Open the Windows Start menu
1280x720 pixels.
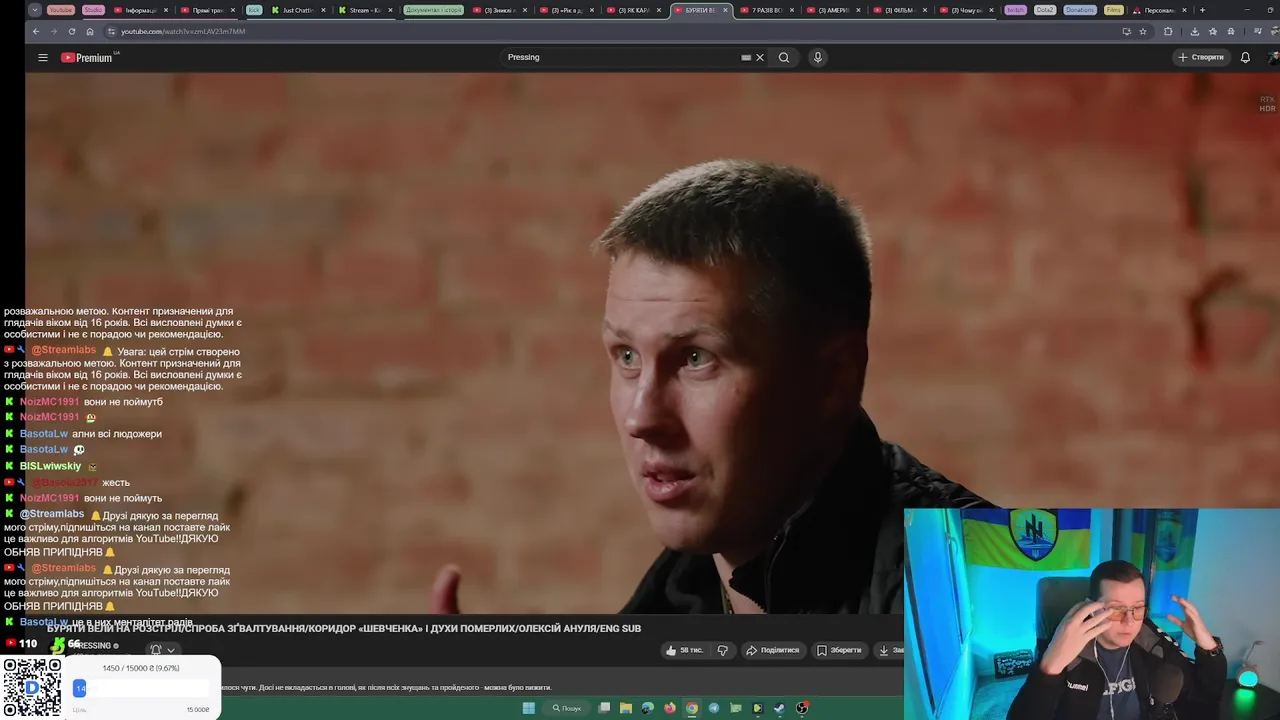(529, 708)
